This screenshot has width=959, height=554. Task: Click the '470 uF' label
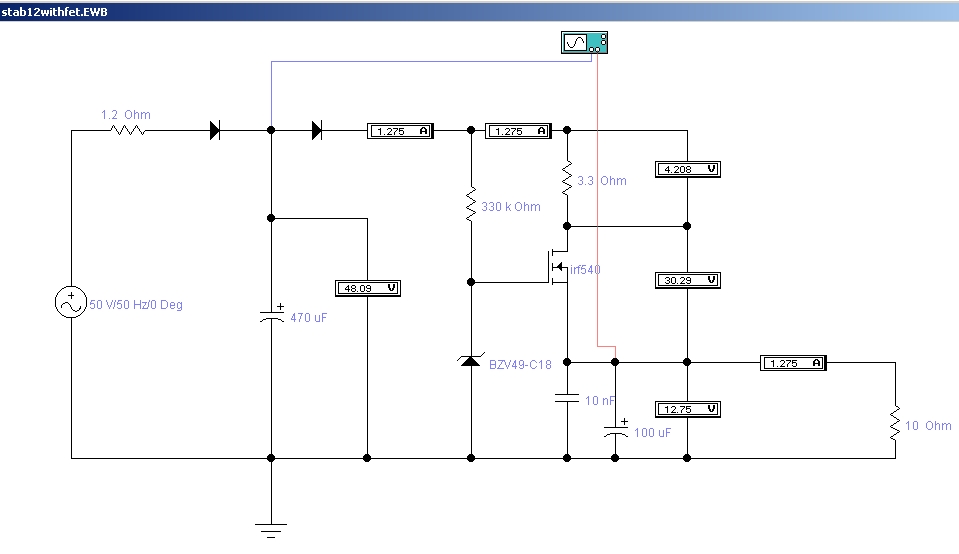point(309,318)
